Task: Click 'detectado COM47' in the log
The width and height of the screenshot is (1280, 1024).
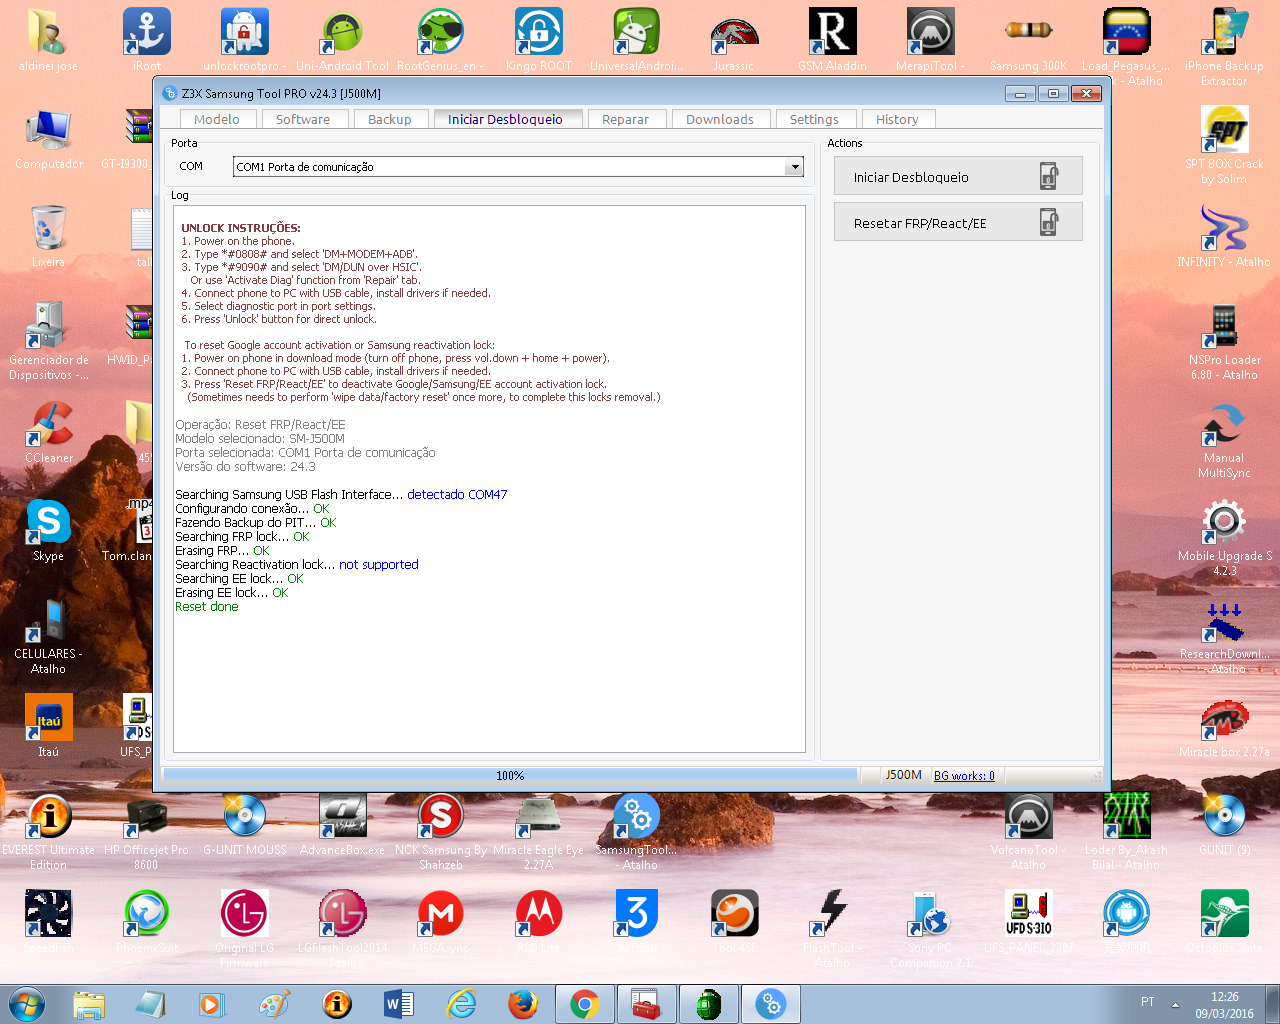Action: 457,495
